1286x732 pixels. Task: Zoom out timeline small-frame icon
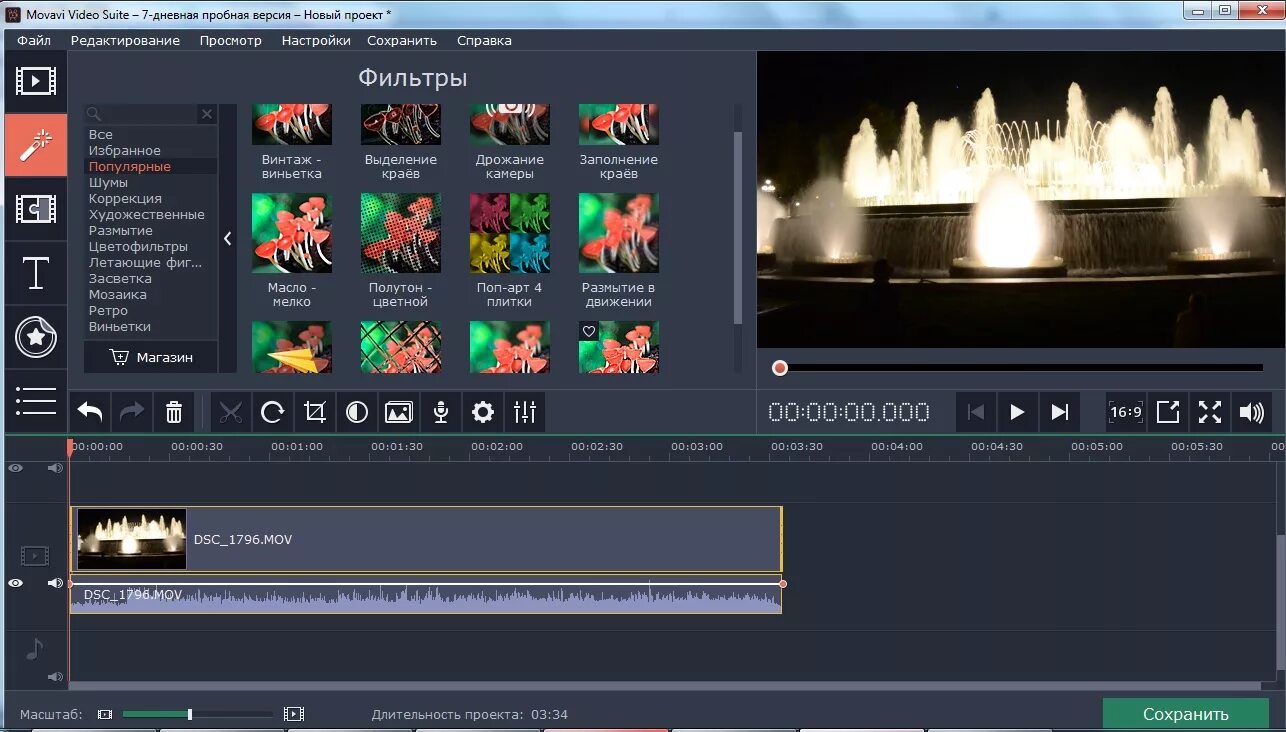pyautogui.click(x=105, y=714)
